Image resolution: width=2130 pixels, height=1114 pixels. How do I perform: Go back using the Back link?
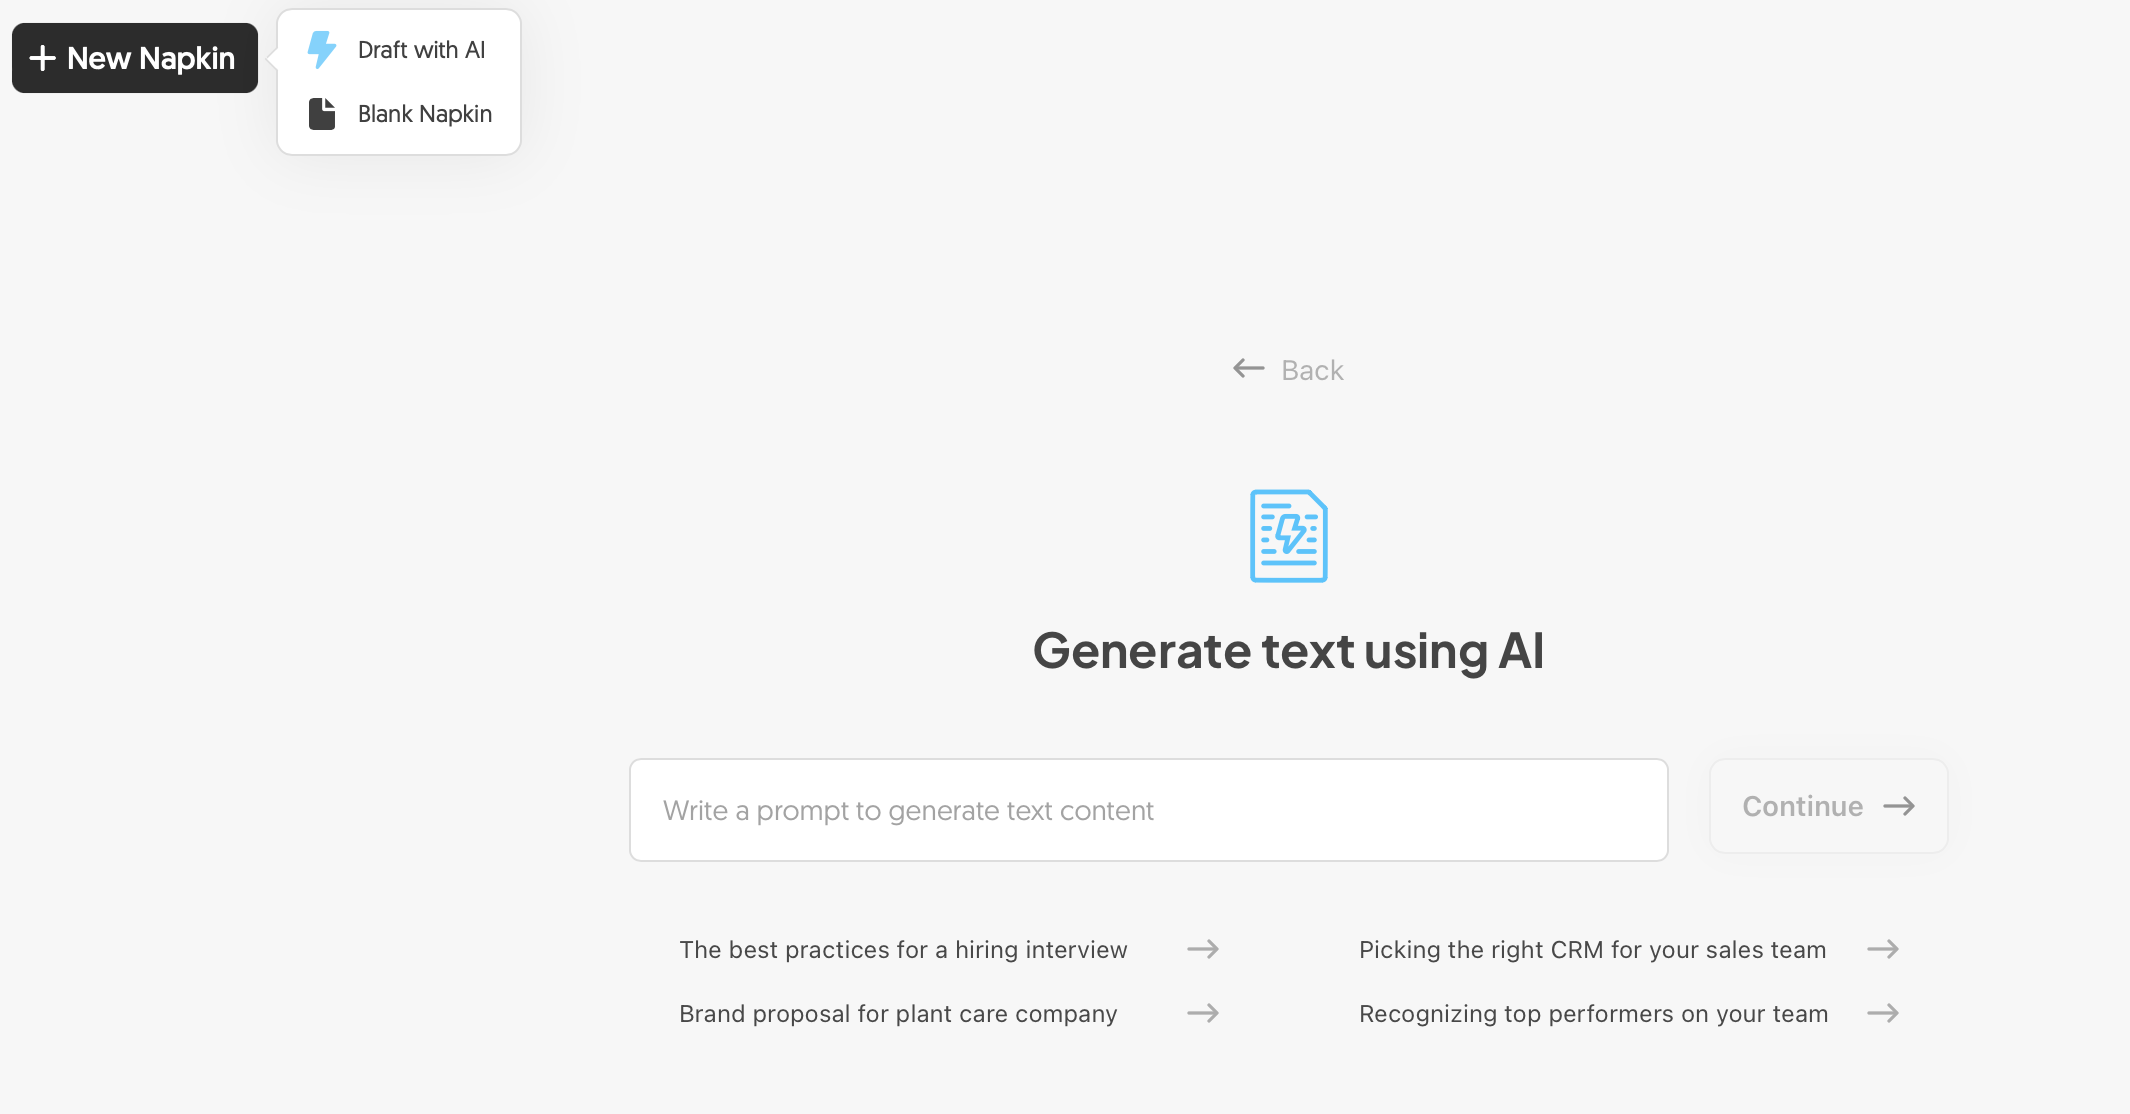(x=1288, y=370)
